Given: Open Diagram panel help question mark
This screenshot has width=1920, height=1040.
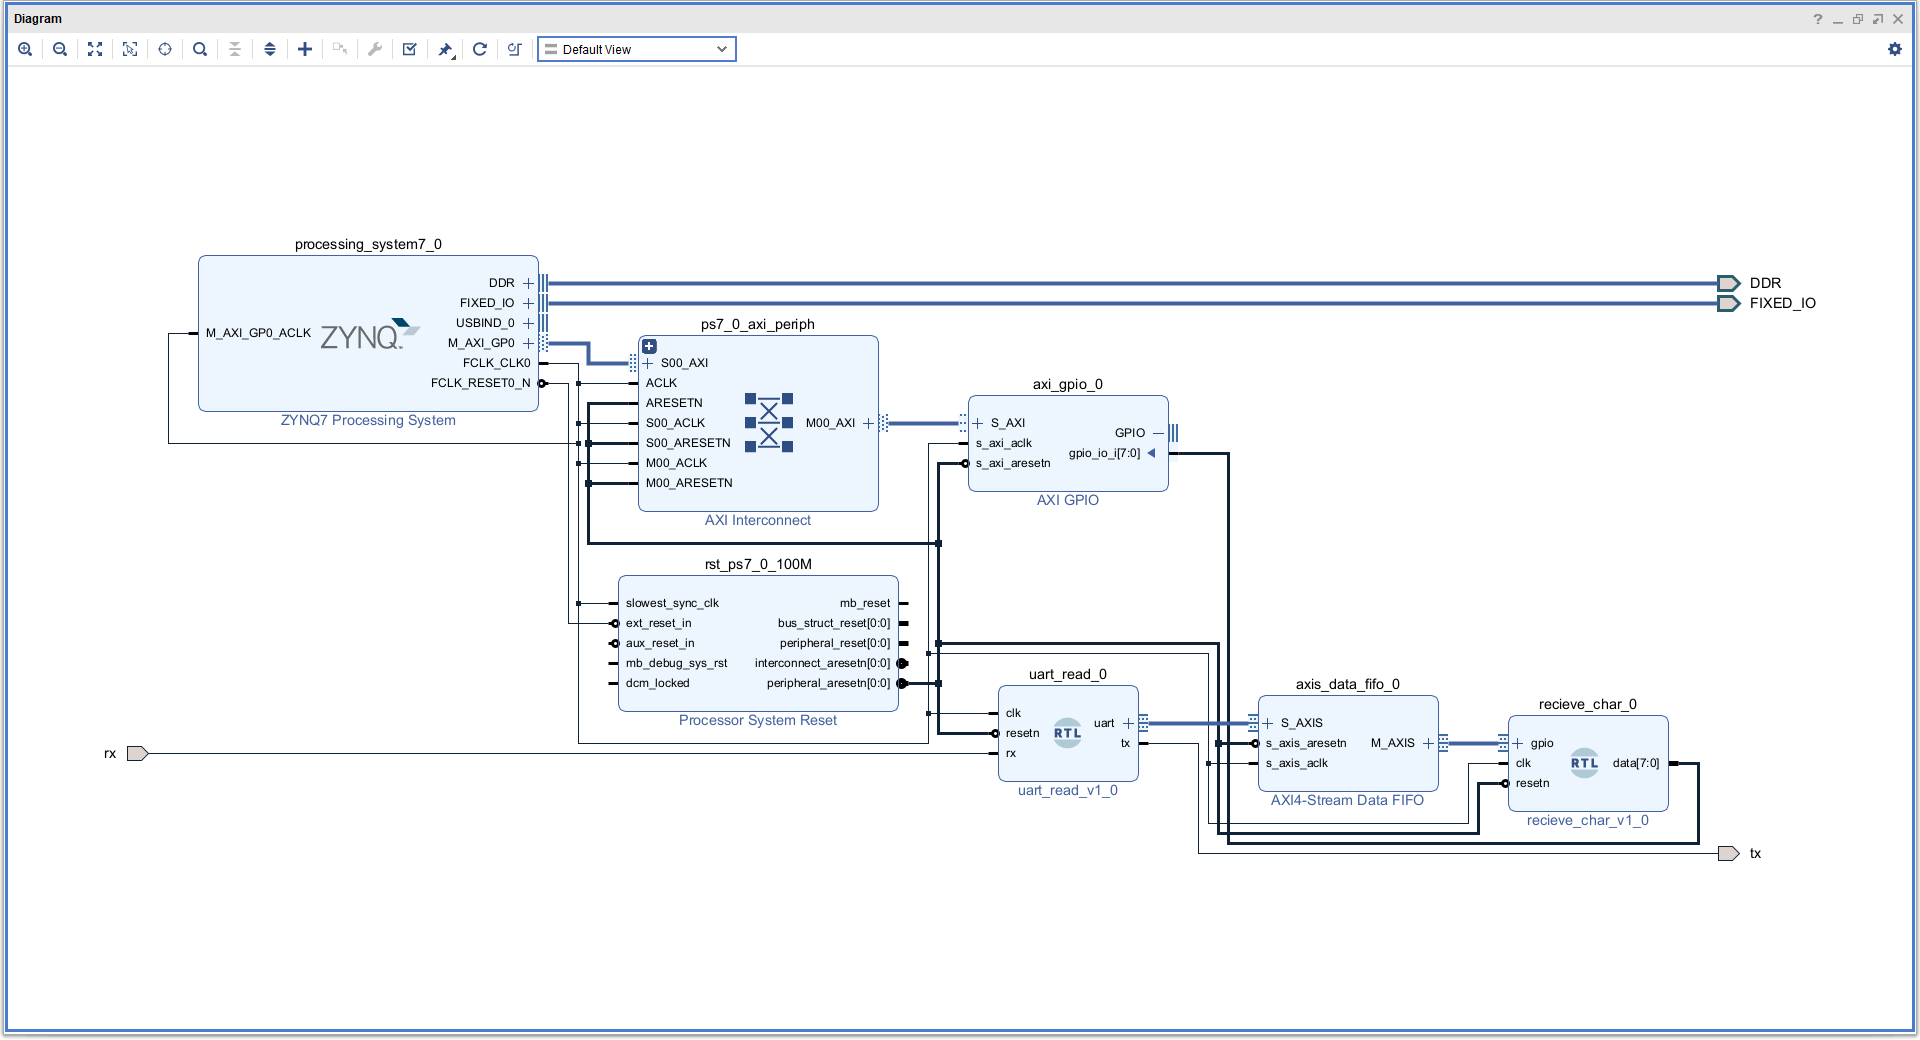Looking at the screenshot, I should coord(1817,19).
